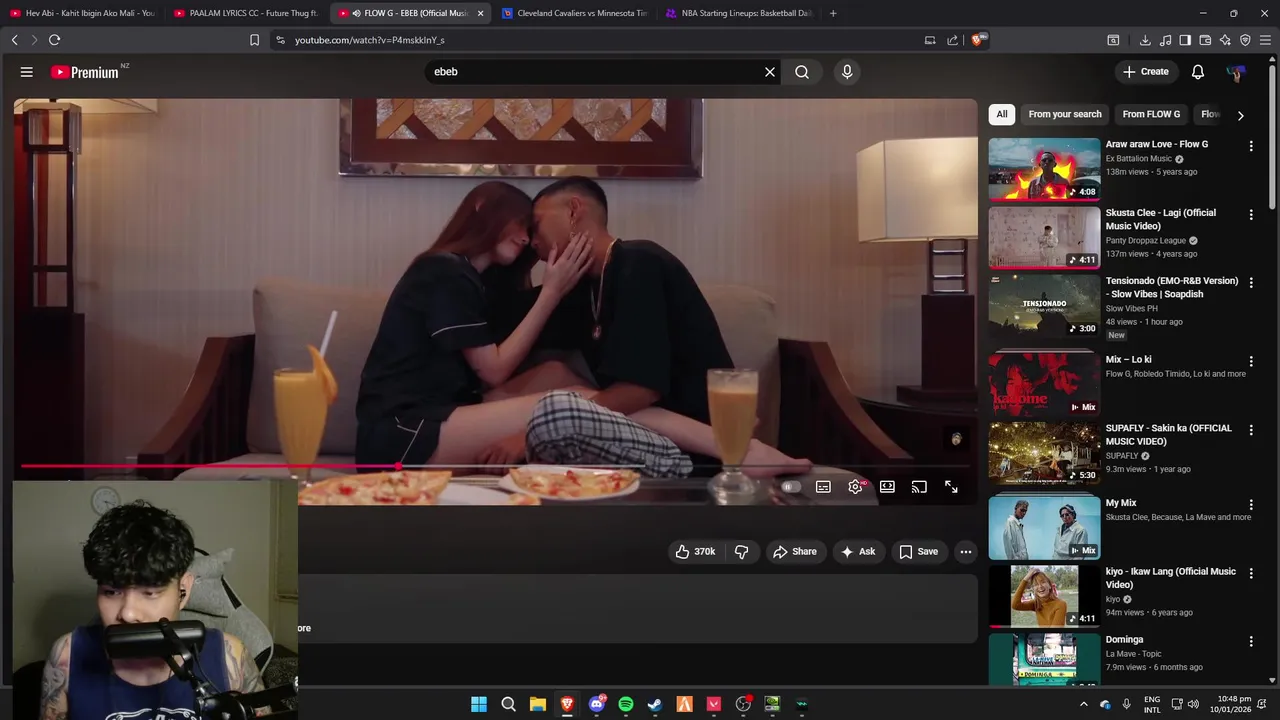Open options for Tensionado video
This screenshot has width=1280, height=720.
[x=1251, y=283]
